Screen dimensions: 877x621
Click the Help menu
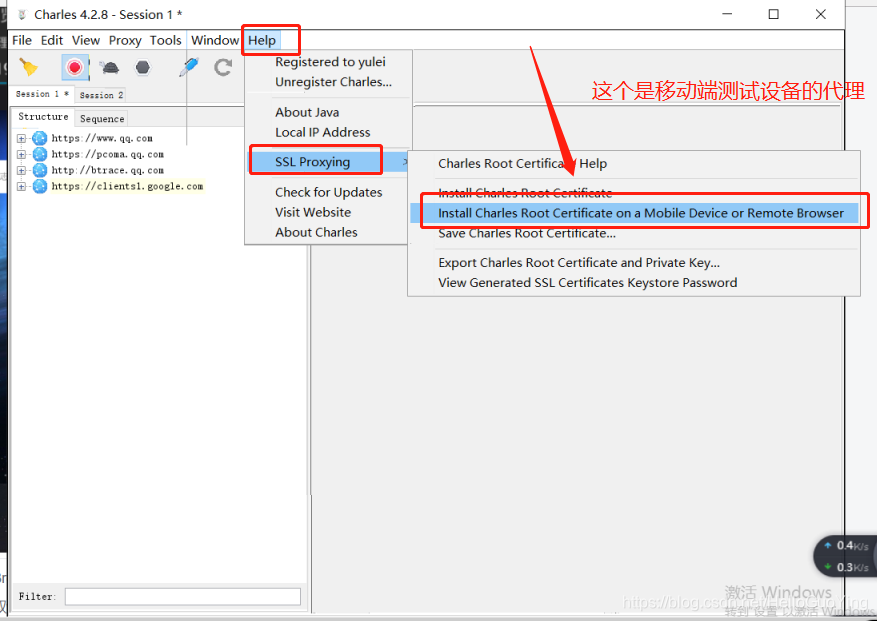[x=262, y=40]
